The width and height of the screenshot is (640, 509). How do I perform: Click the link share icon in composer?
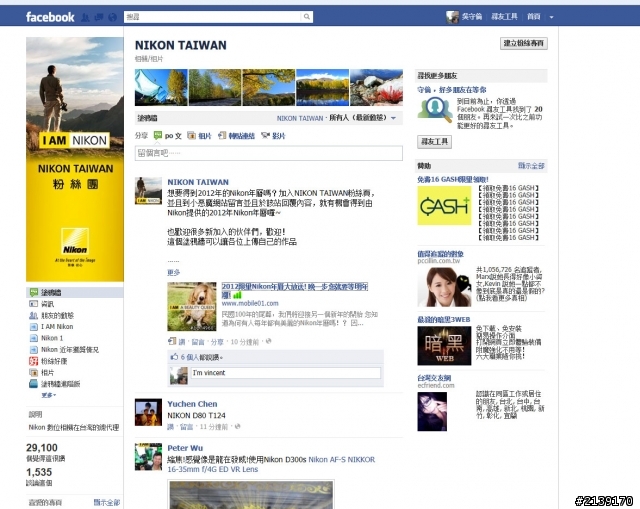click(x=222, y=136)
